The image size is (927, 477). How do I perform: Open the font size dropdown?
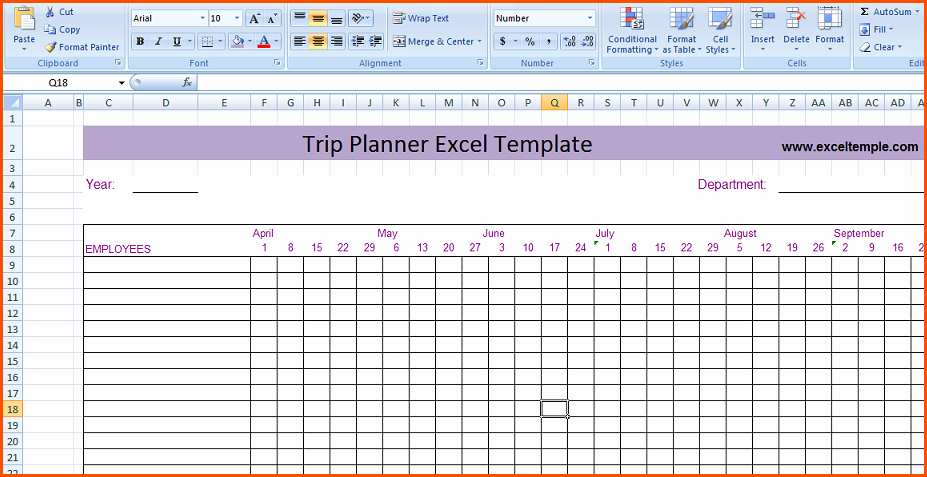238,18
